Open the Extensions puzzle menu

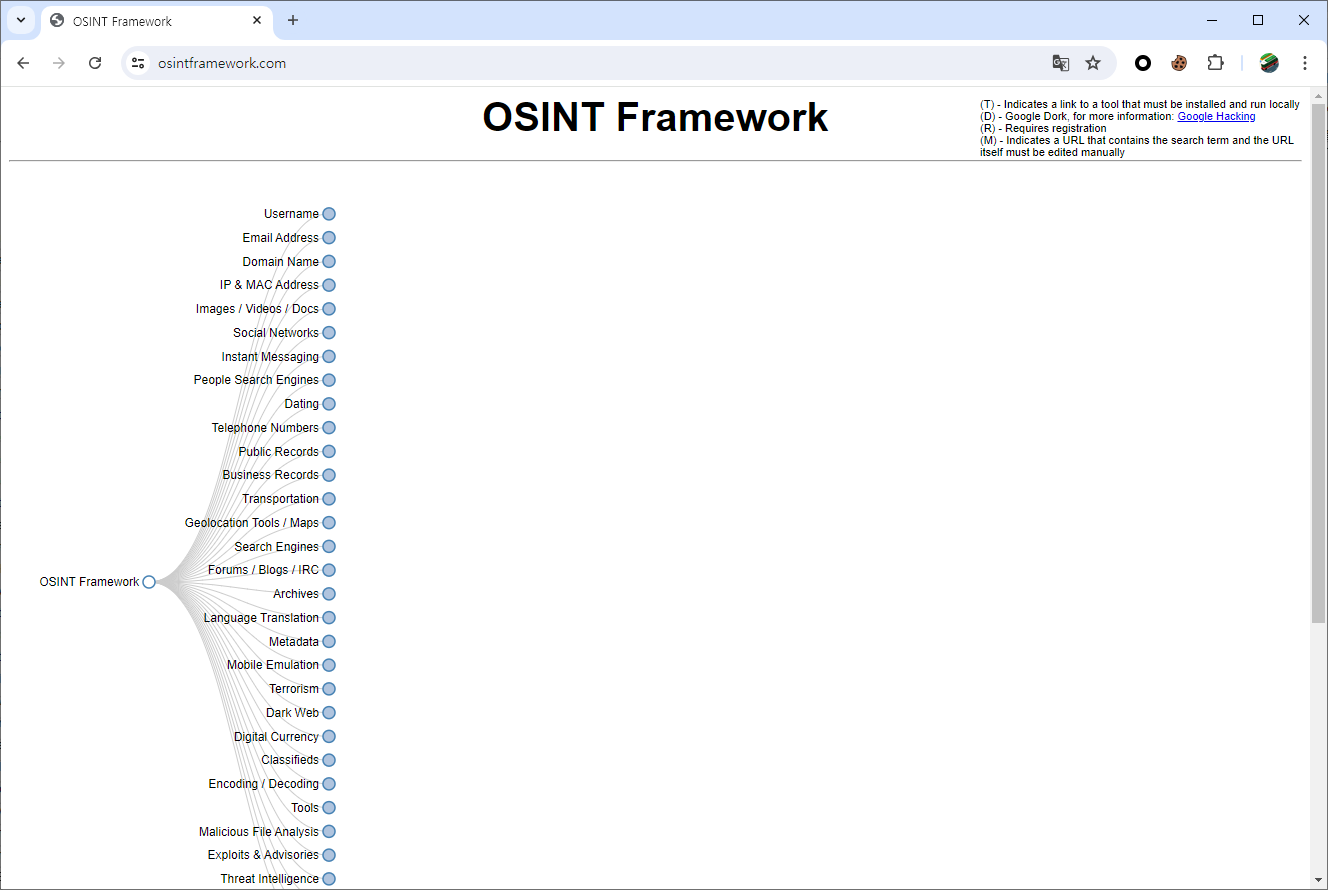(1215, 63)
